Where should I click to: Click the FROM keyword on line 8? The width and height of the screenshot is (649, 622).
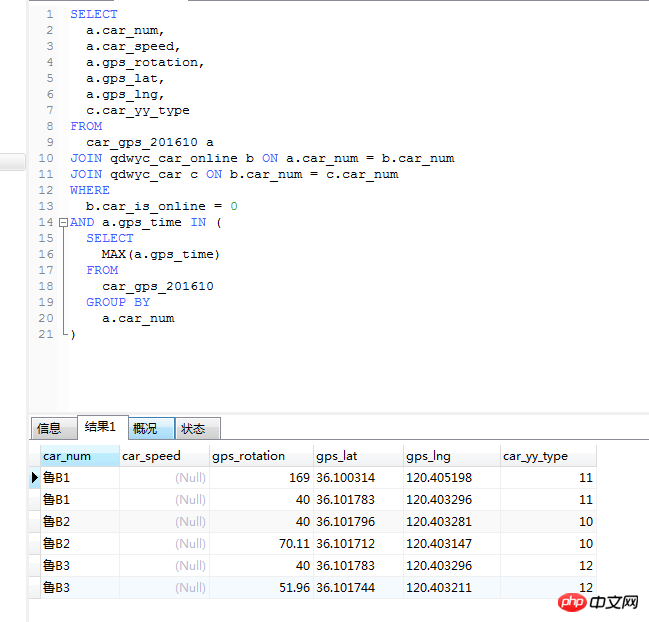tap(86, 126)
